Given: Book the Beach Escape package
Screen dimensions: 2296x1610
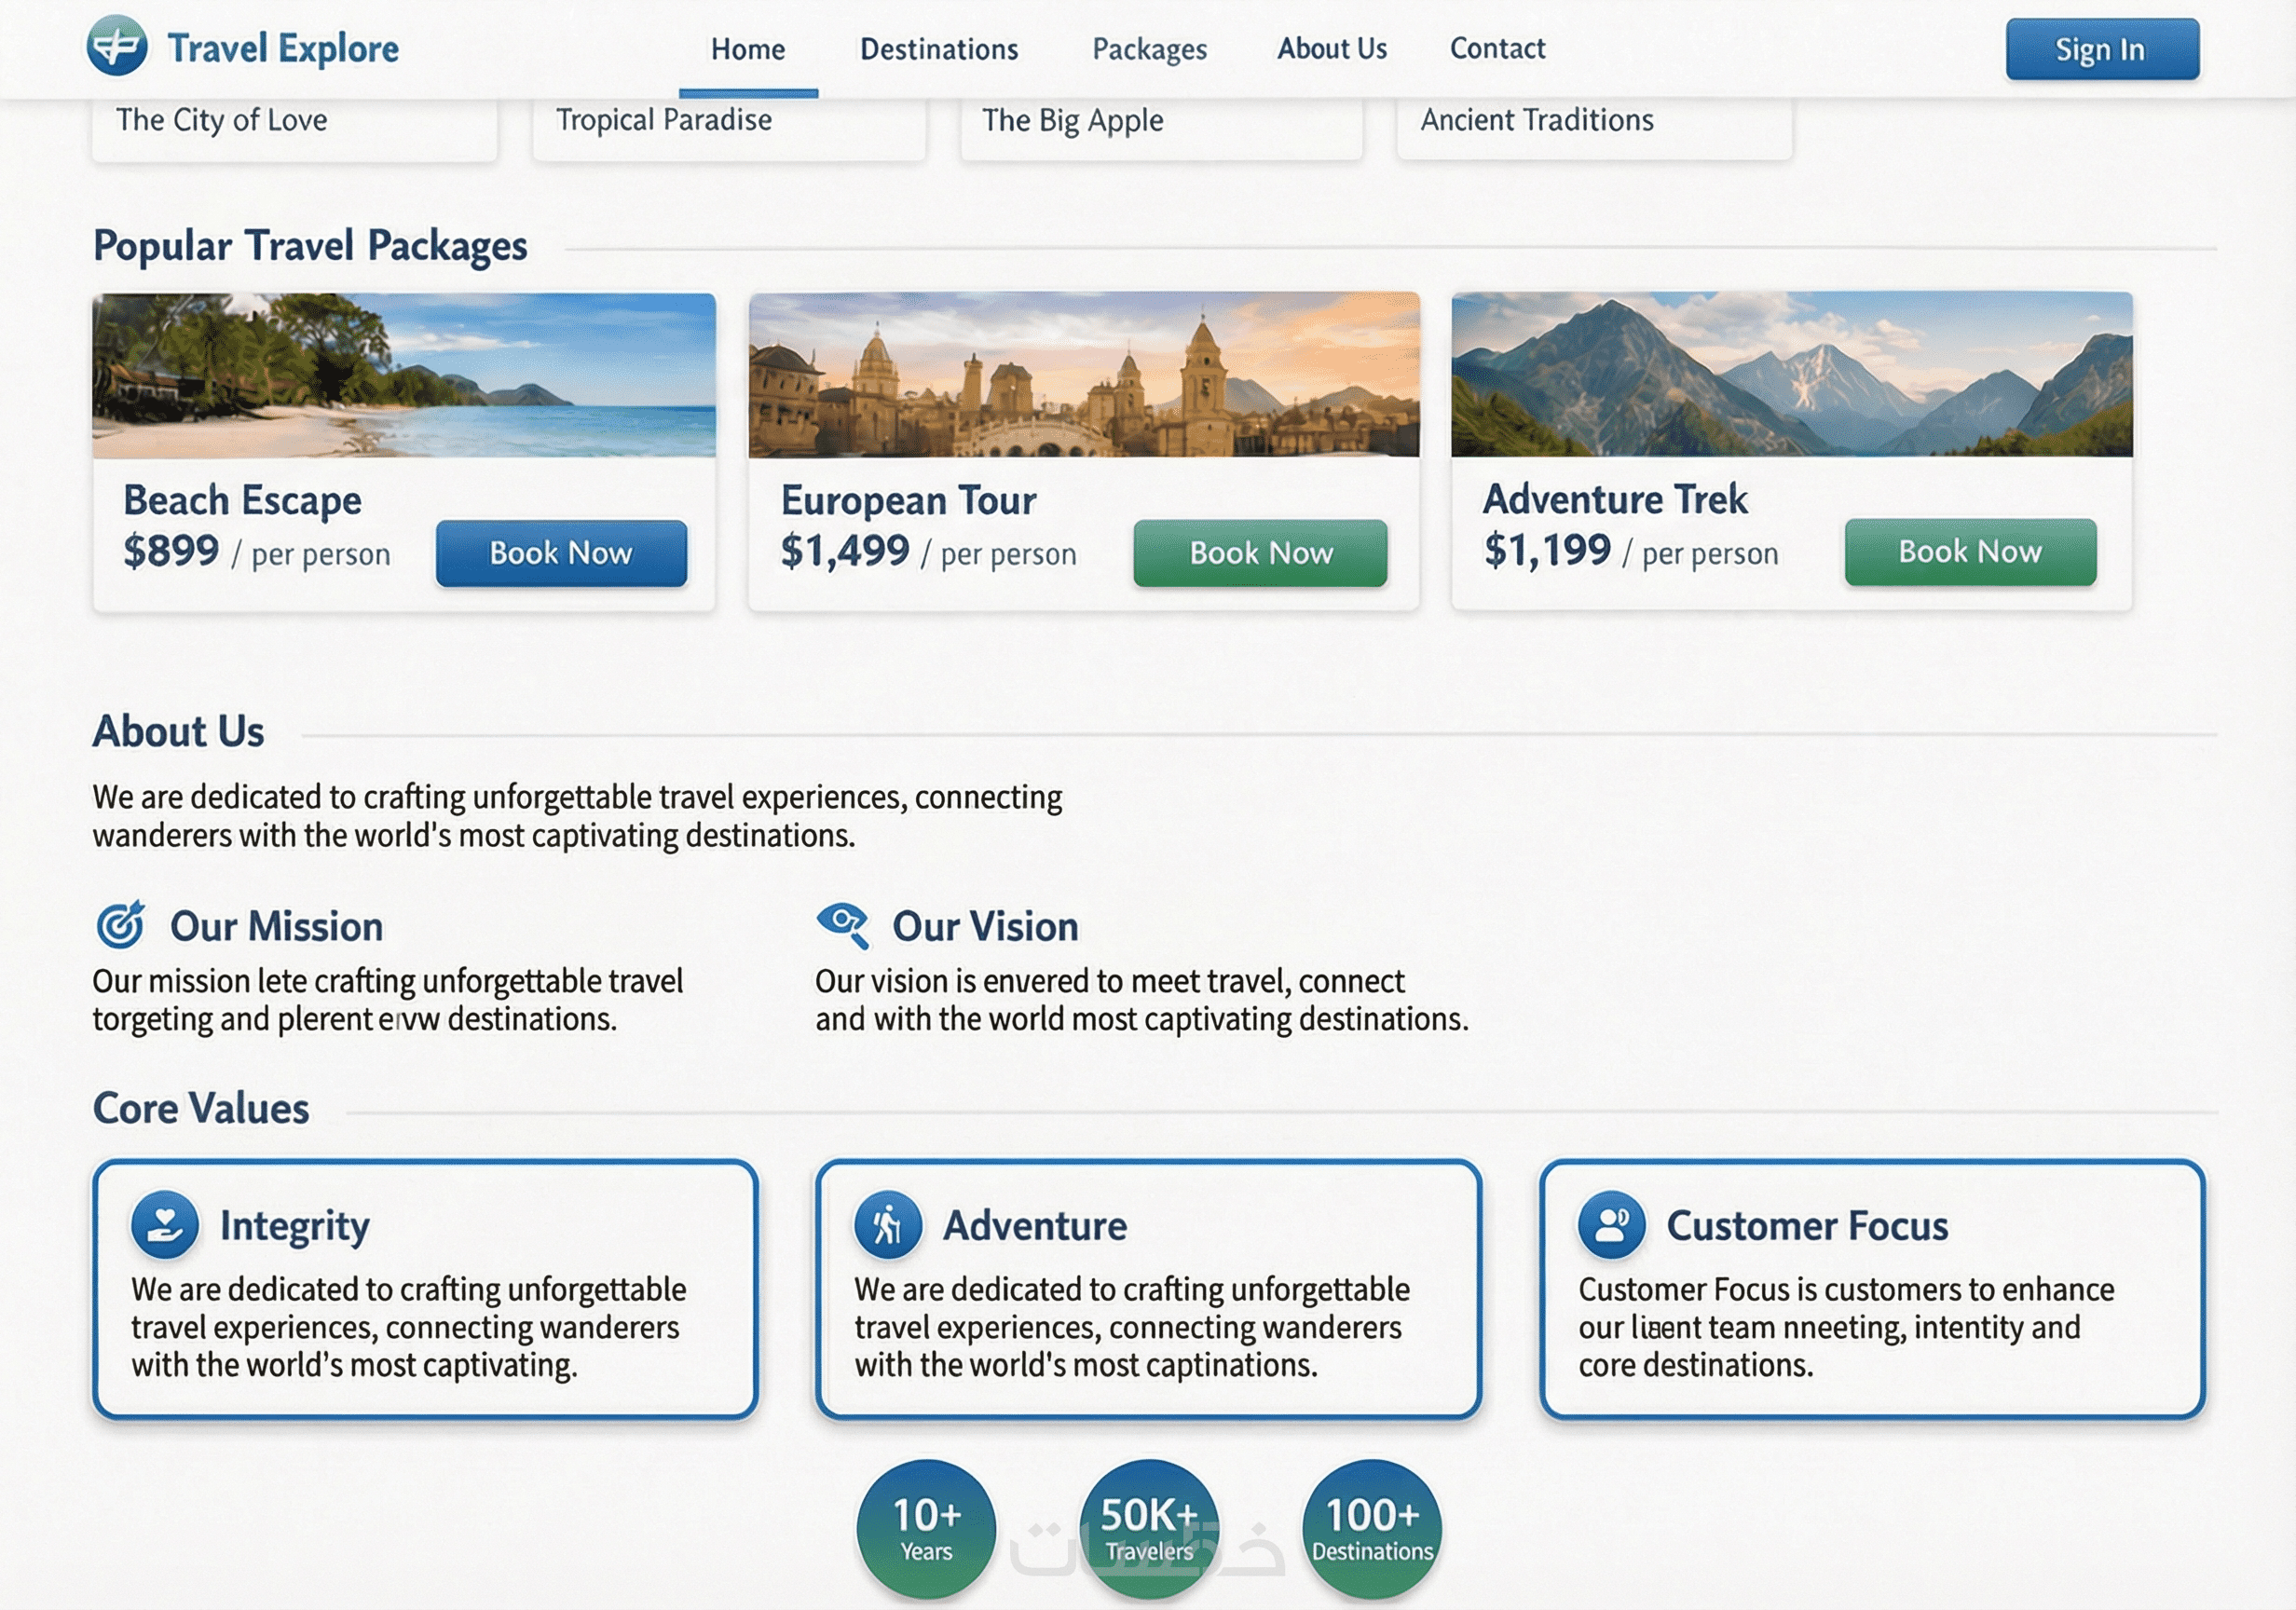Looking at the screenshot, I should (x=561, y=553).
